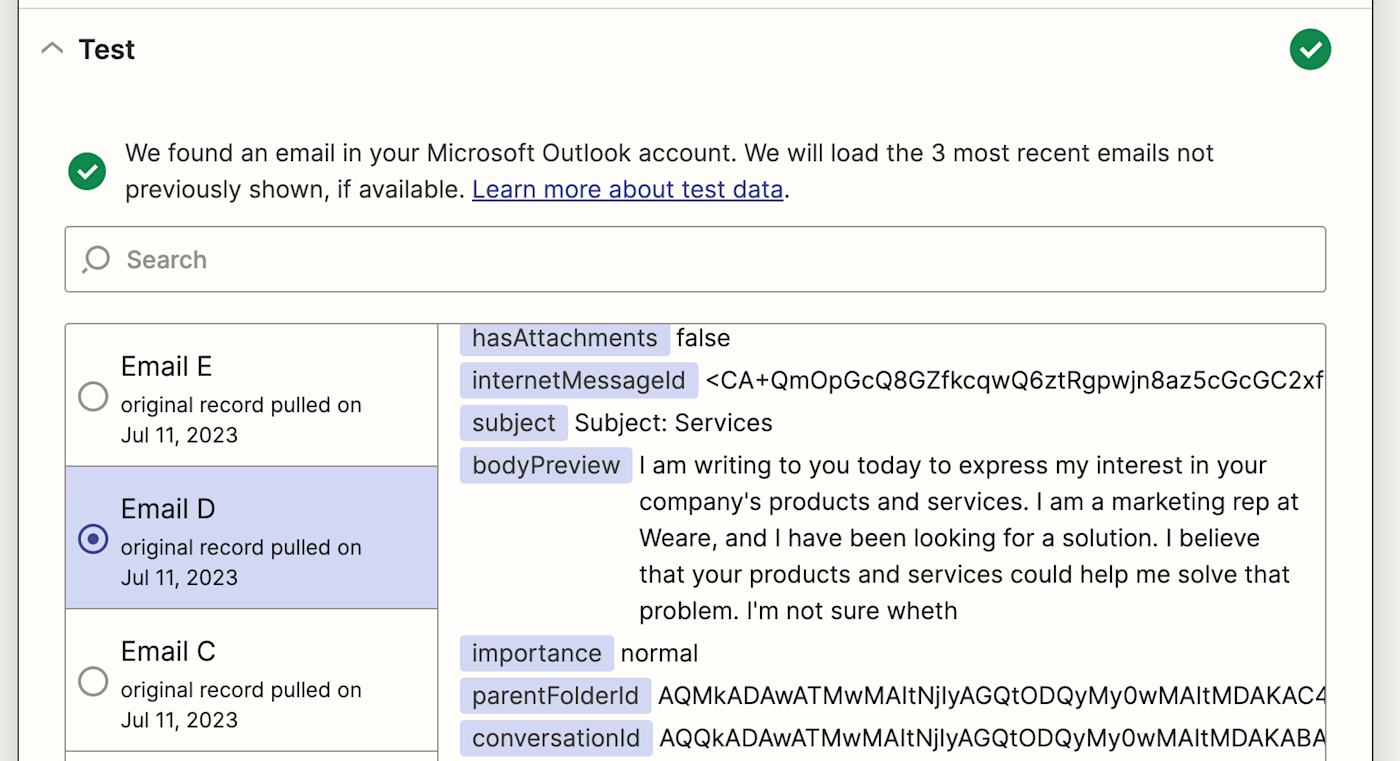Open Learn more about test data link
The image size is (1400, 761).
coord(627,189)
